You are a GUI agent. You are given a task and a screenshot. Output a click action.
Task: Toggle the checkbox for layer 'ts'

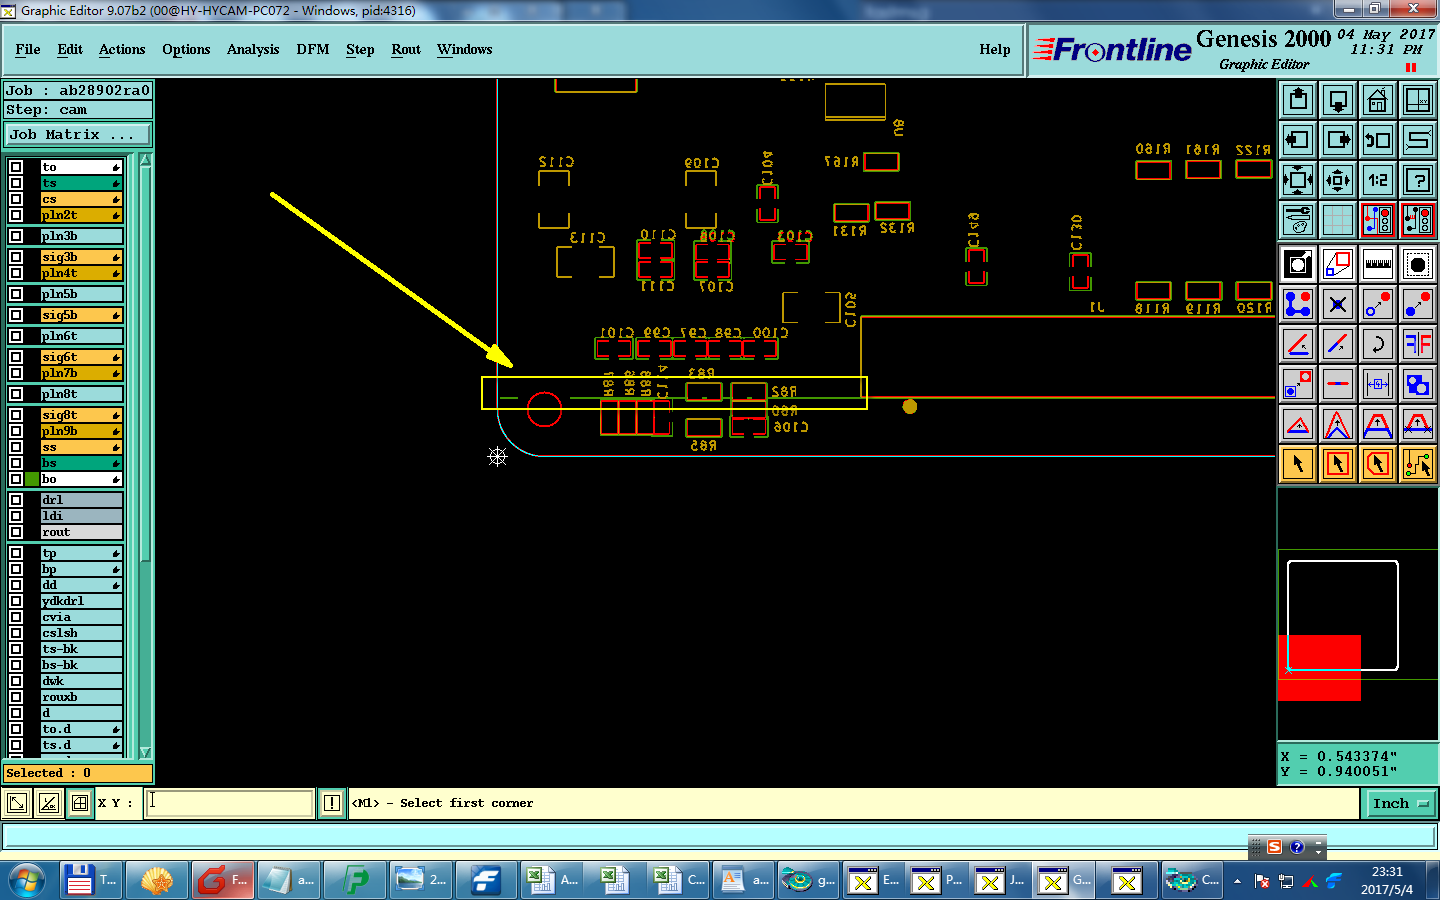coord(16,183)
